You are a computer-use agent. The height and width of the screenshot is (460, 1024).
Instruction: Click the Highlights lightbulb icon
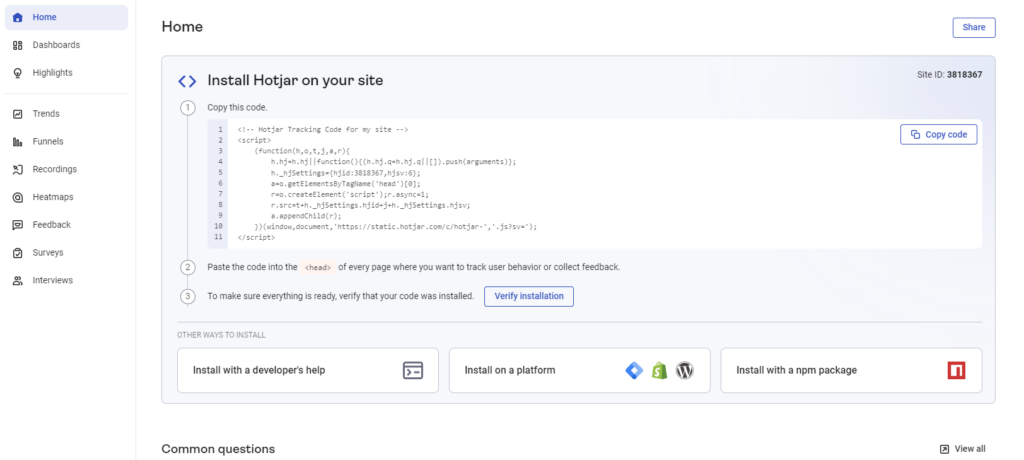(18, 73)
